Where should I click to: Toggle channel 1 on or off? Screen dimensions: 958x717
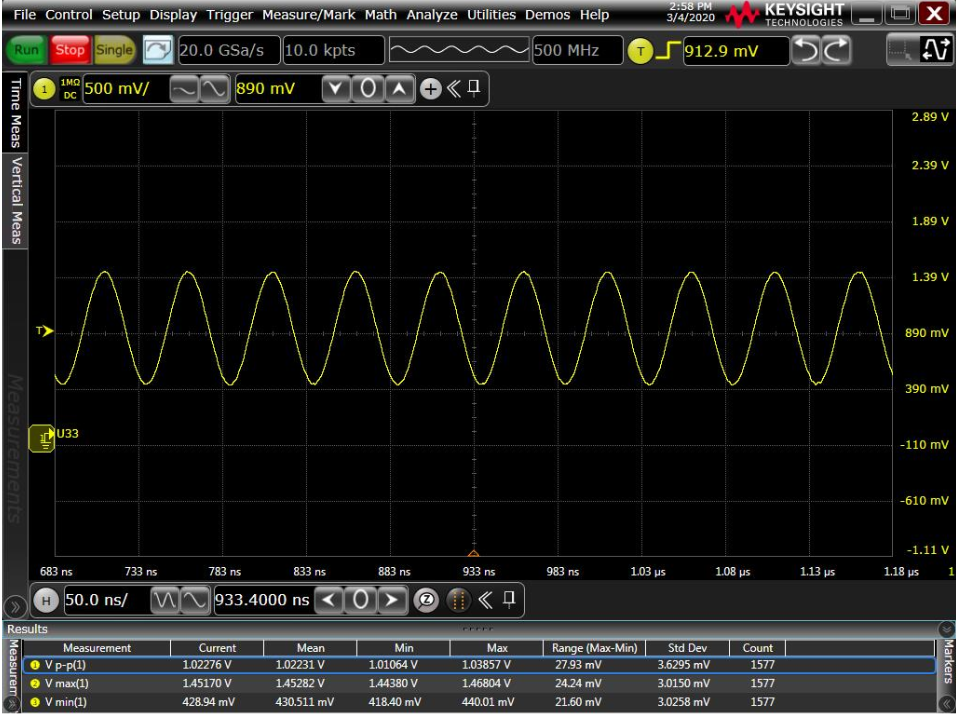44,89
